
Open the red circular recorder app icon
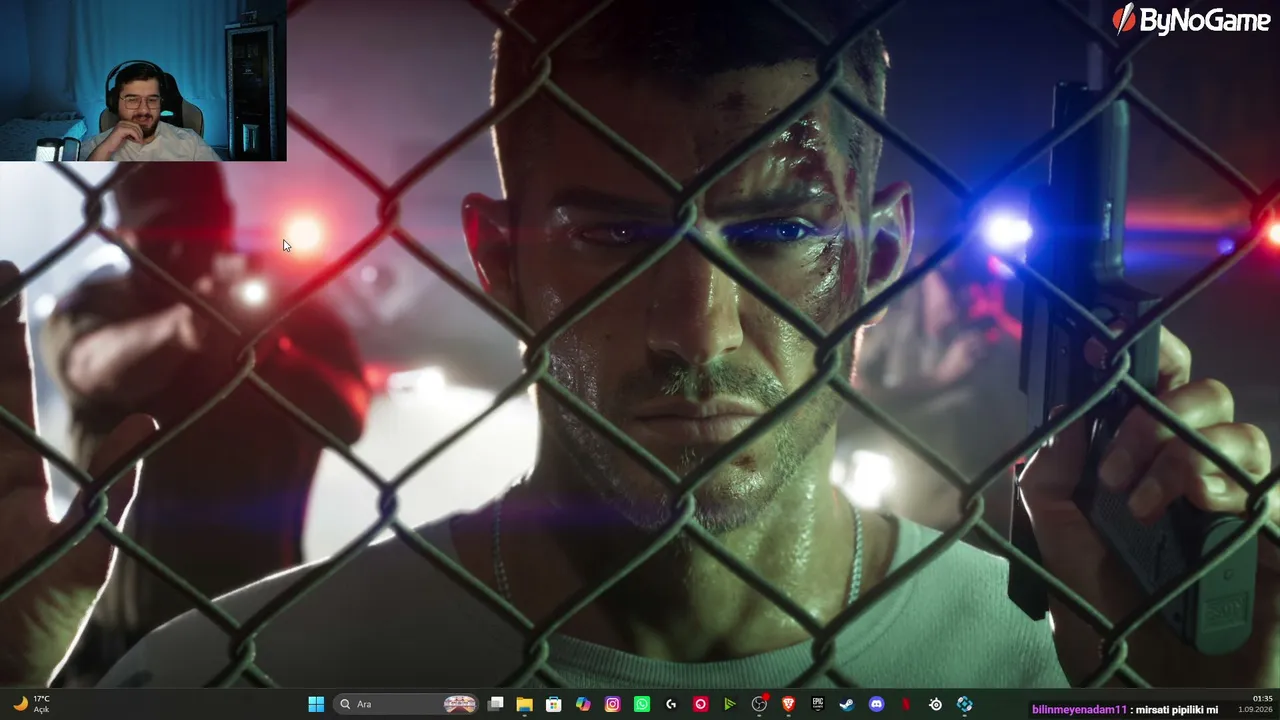point(700,704)
